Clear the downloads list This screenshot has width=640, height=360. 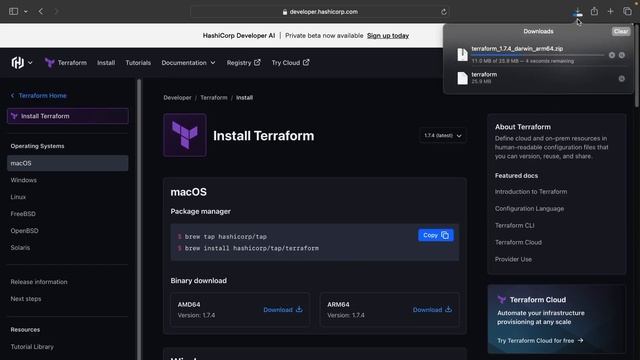pos(621,31)
